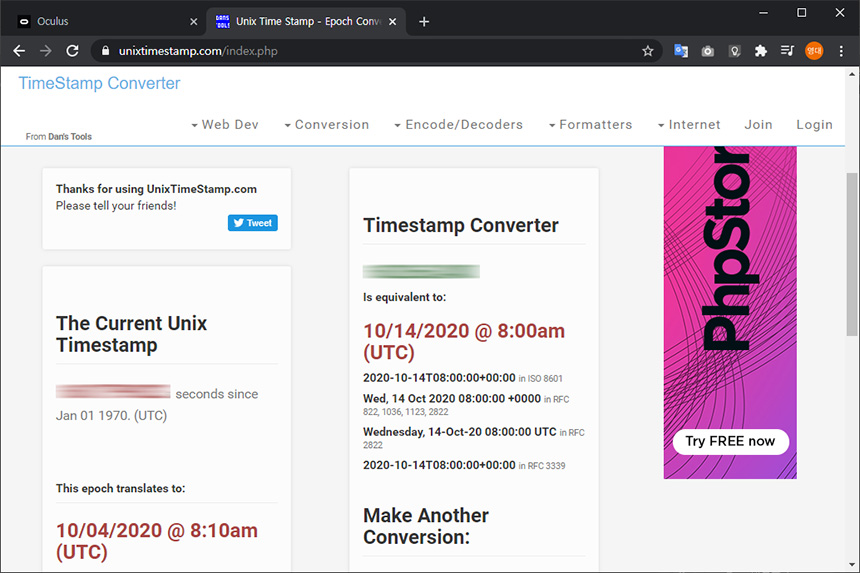Open the Google Translate extension icon
This screenshot has height=573, width=860.
[681, 51]
